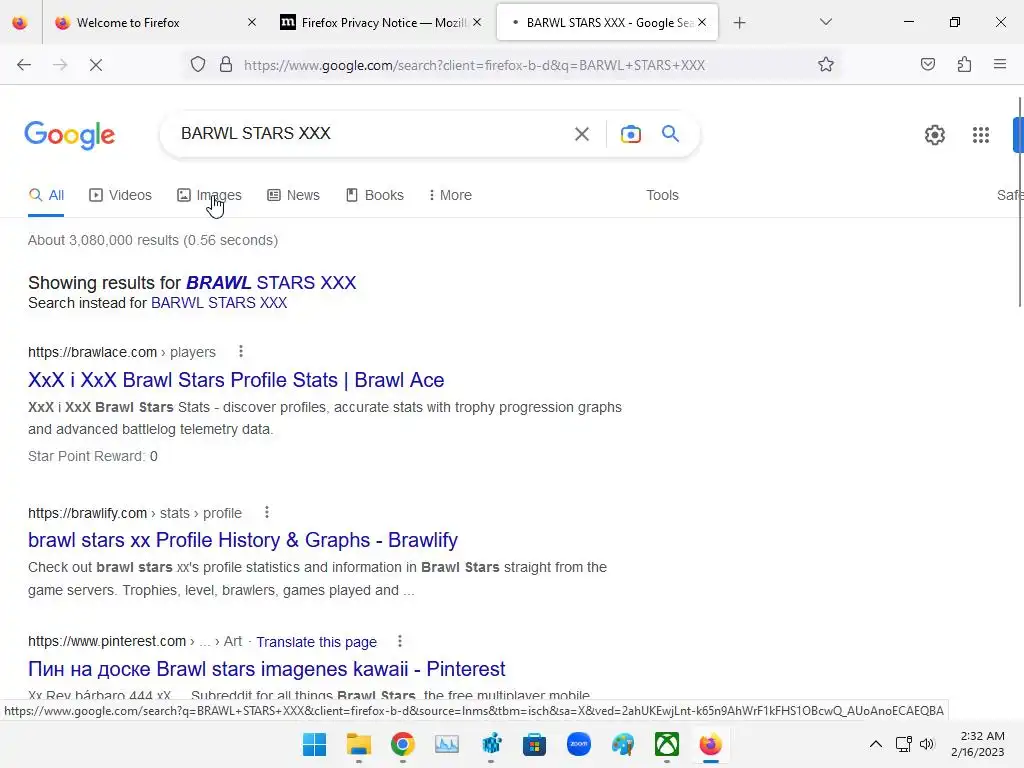The image size is (1024, 768).
Task: Focus the Google search input field
Action: (x=372, y=134)
